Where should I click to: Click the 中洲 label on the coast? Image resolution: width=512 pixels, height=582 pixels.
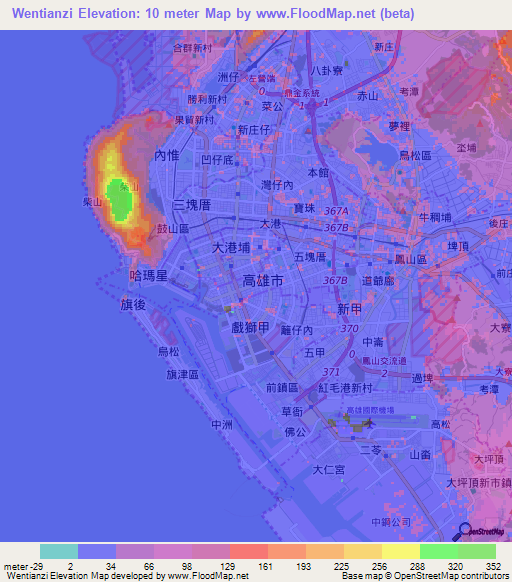(222, 425)
